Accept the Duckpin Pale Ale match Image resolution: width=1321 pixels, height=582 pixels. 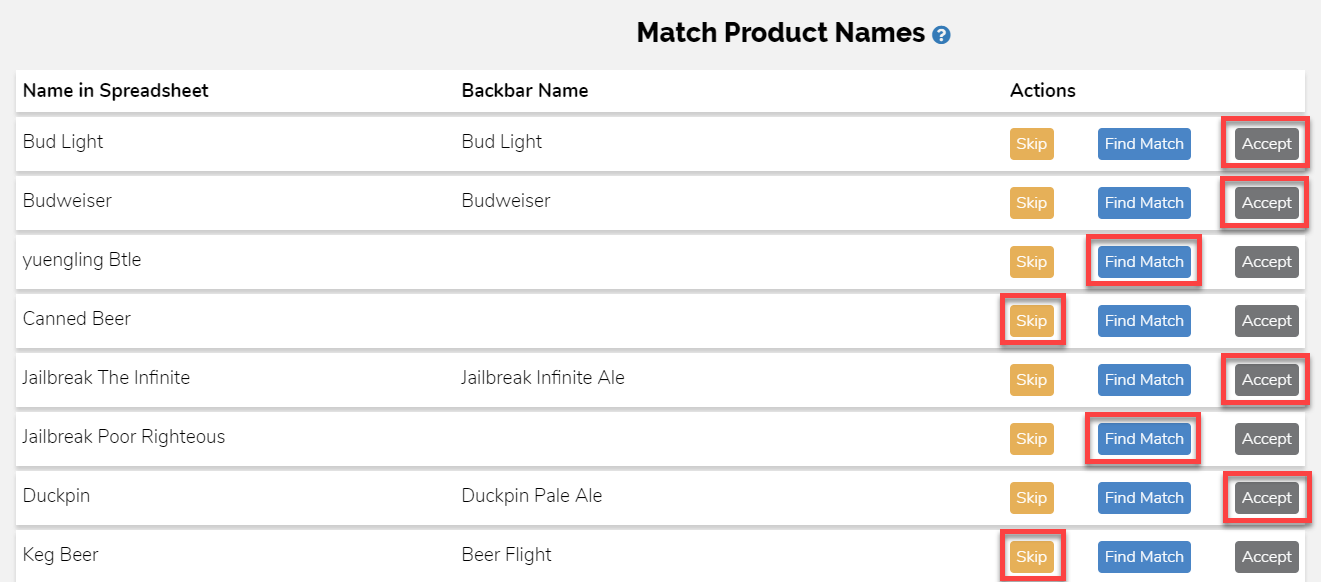pyautogui.click(x=1266, y=497)
